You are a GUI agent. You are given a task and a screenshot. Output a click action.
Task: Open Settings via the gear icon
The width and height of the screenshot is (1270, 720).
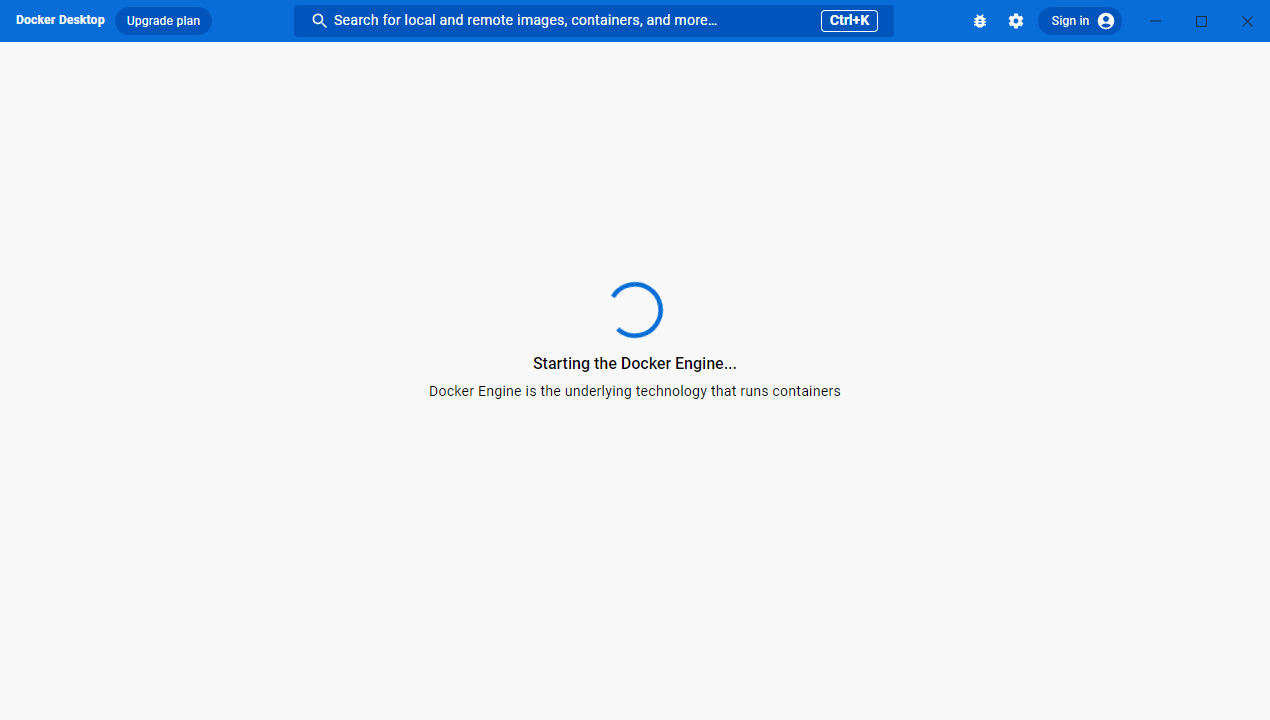(x=1016, y=21)
